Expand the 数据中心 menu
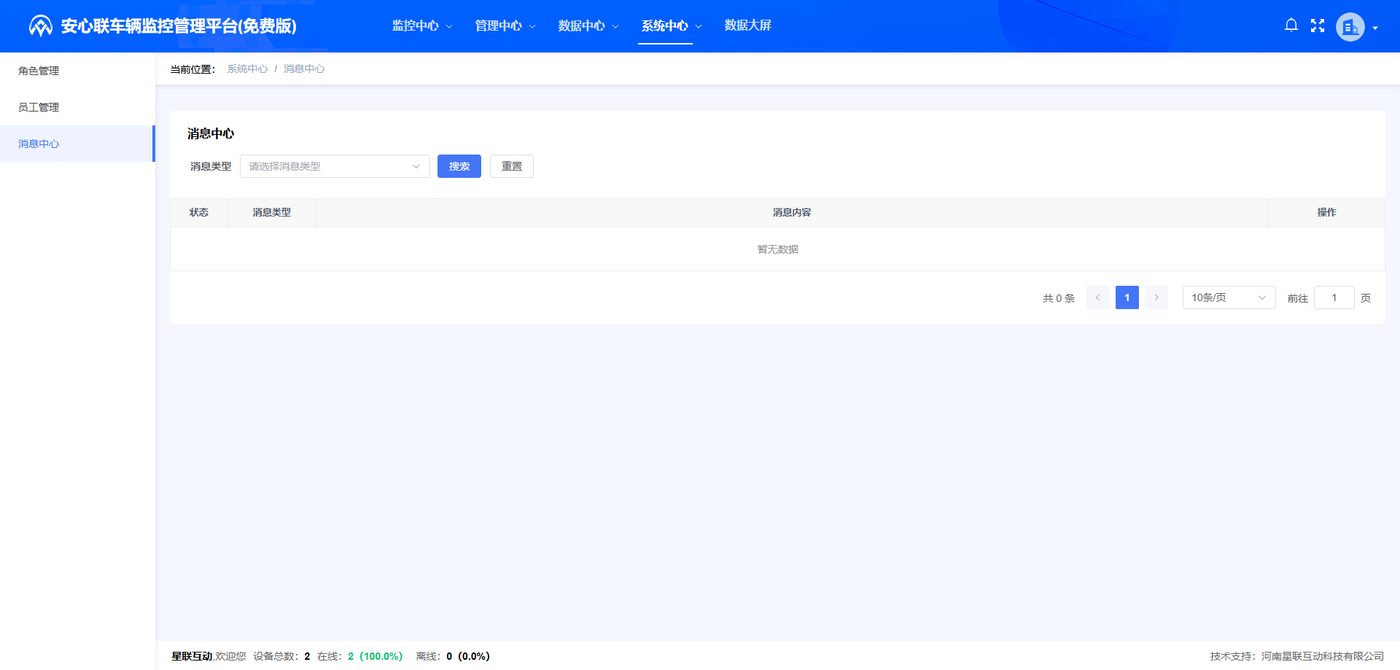The height and width of the screenshot is (670, 1400). [588, 26]
